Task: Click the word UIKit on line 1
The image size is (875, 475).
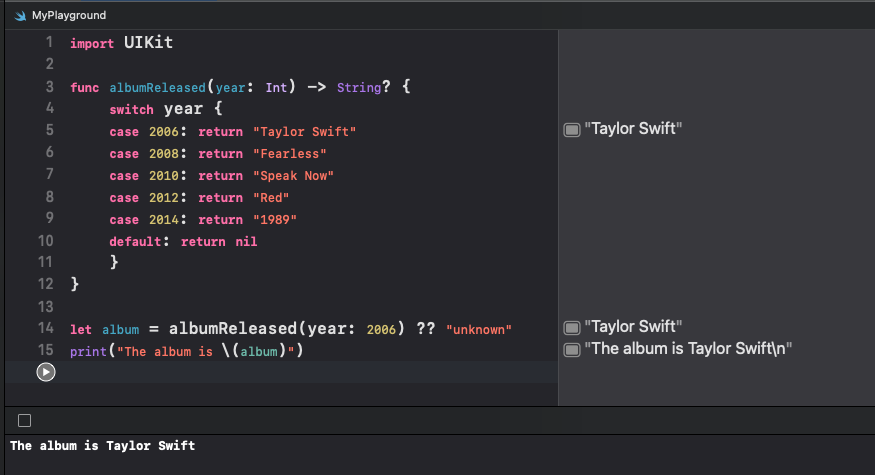Action: coord(148,42)
